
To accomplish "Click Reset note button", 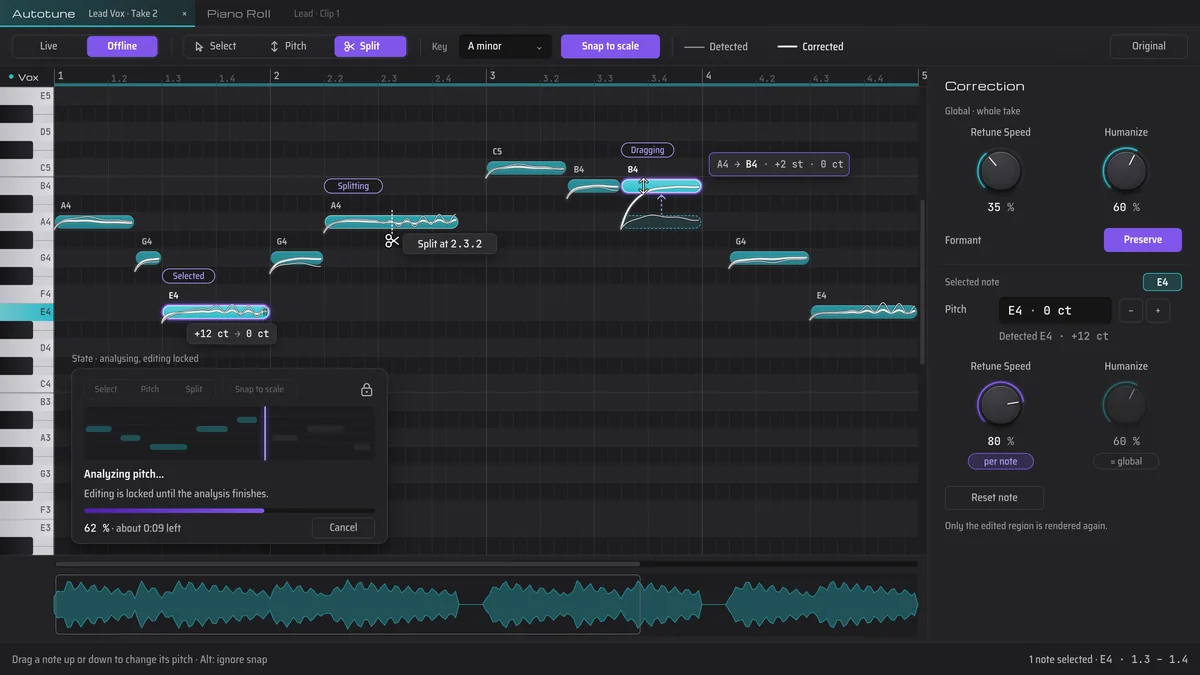I will 994,497.
